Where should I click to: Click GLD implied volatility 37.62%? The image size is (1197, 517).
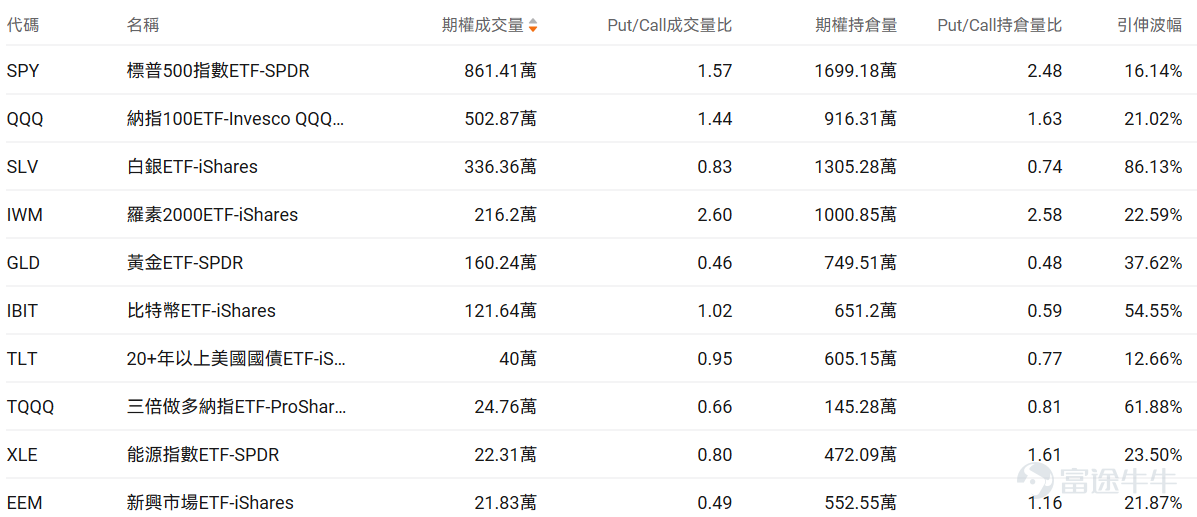1153,263
